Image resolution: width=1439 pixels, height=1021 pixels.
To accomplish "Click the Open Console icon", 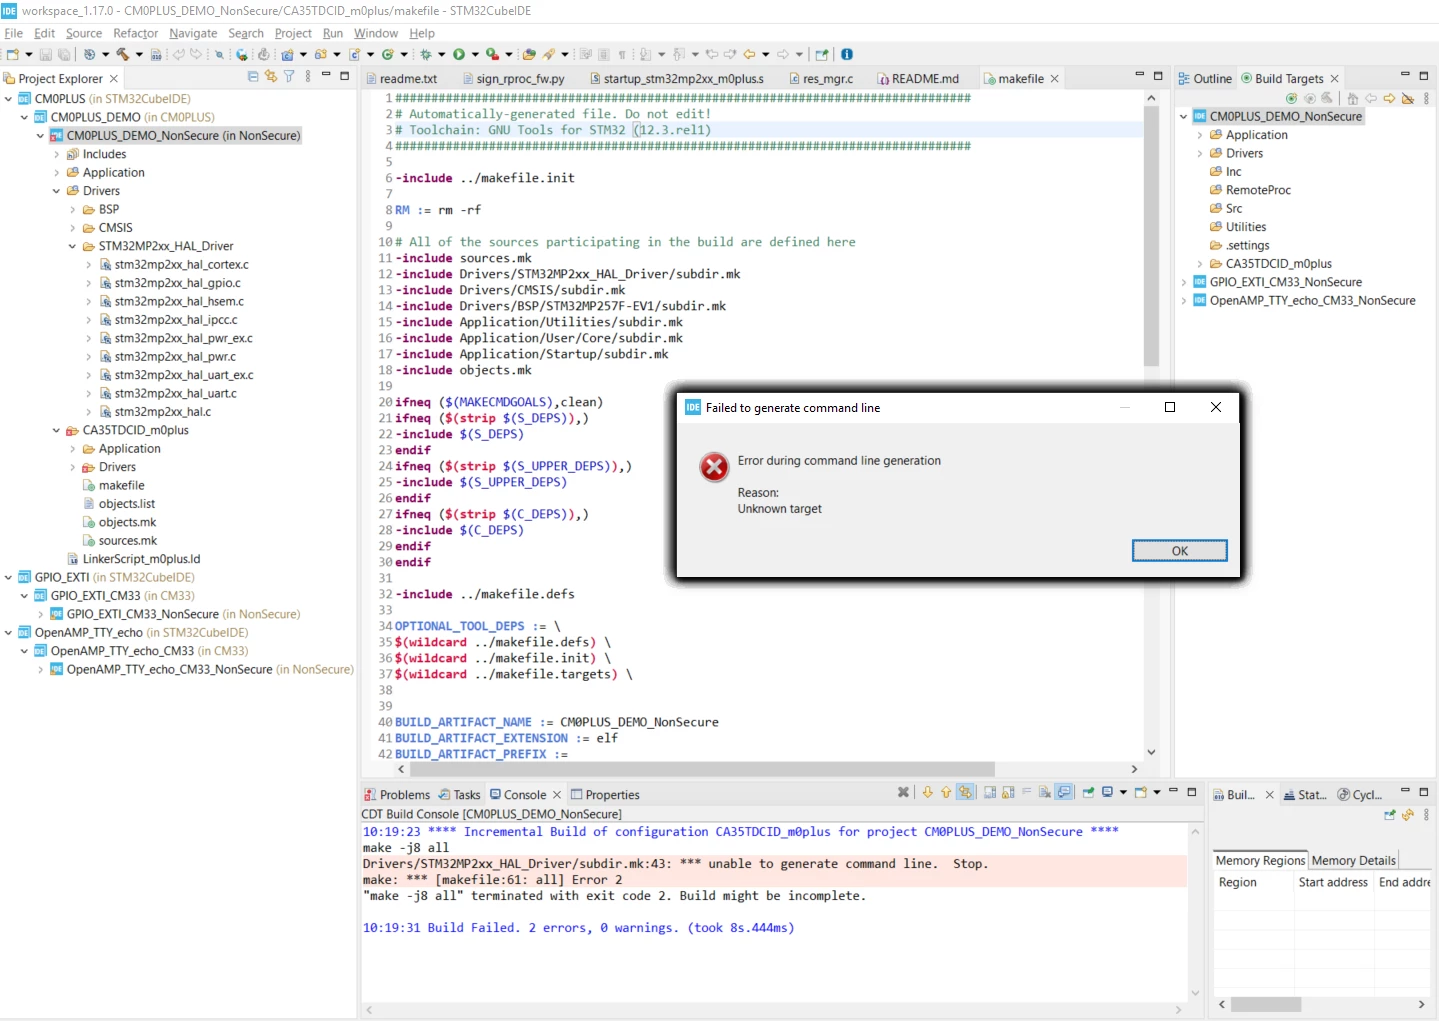I will pos(1141,792).
